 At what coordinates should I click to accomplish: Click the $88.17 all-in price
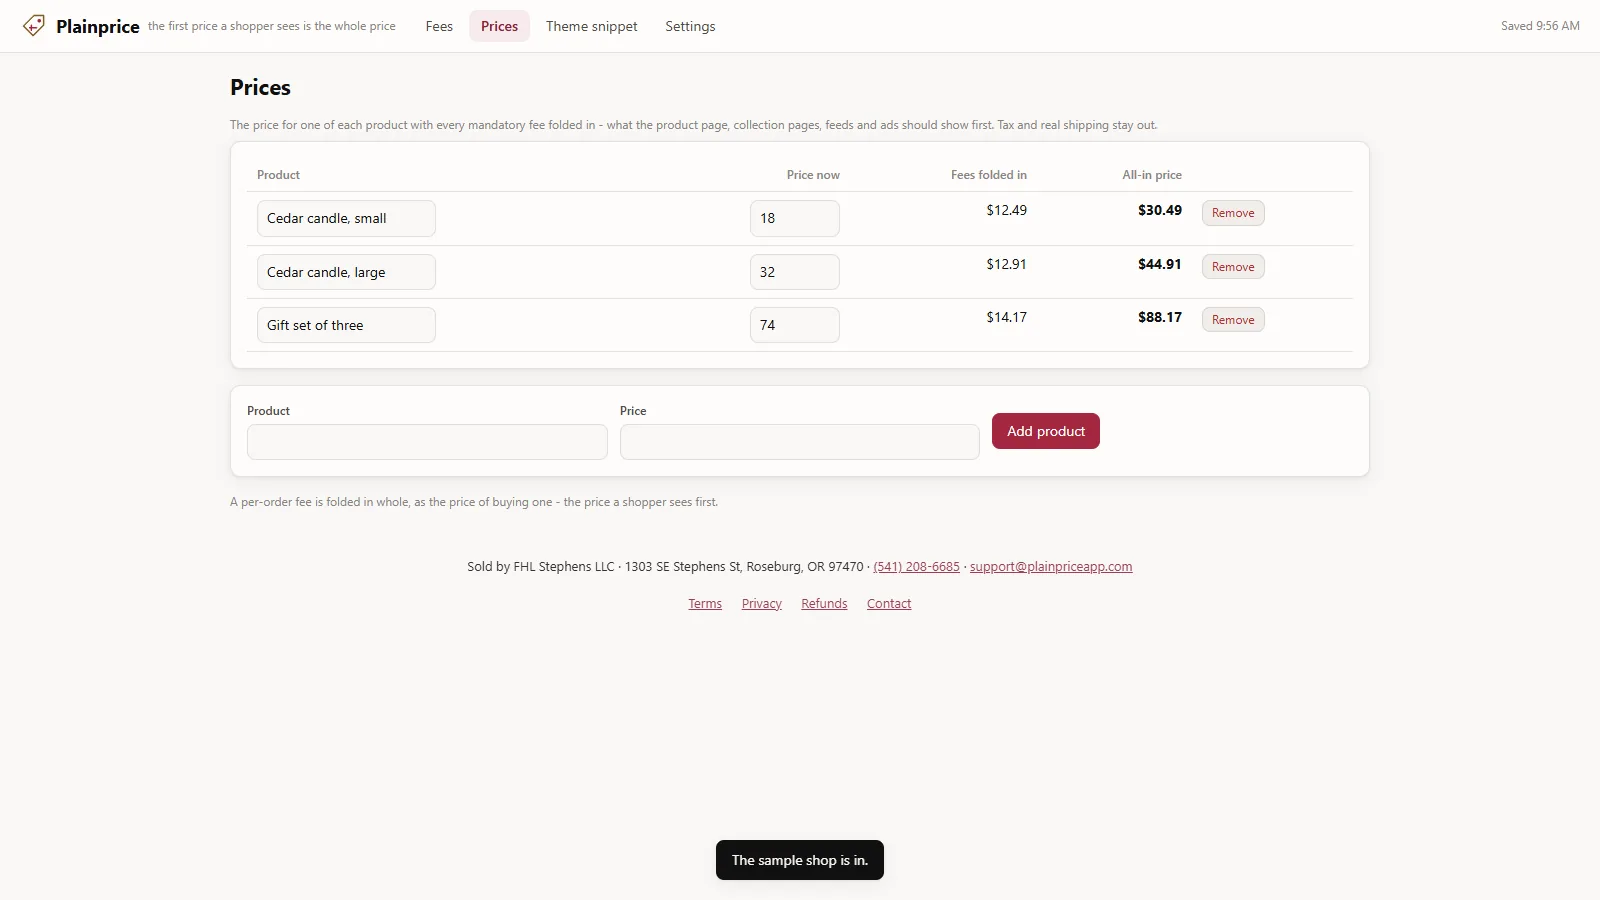click(1160, 317)
